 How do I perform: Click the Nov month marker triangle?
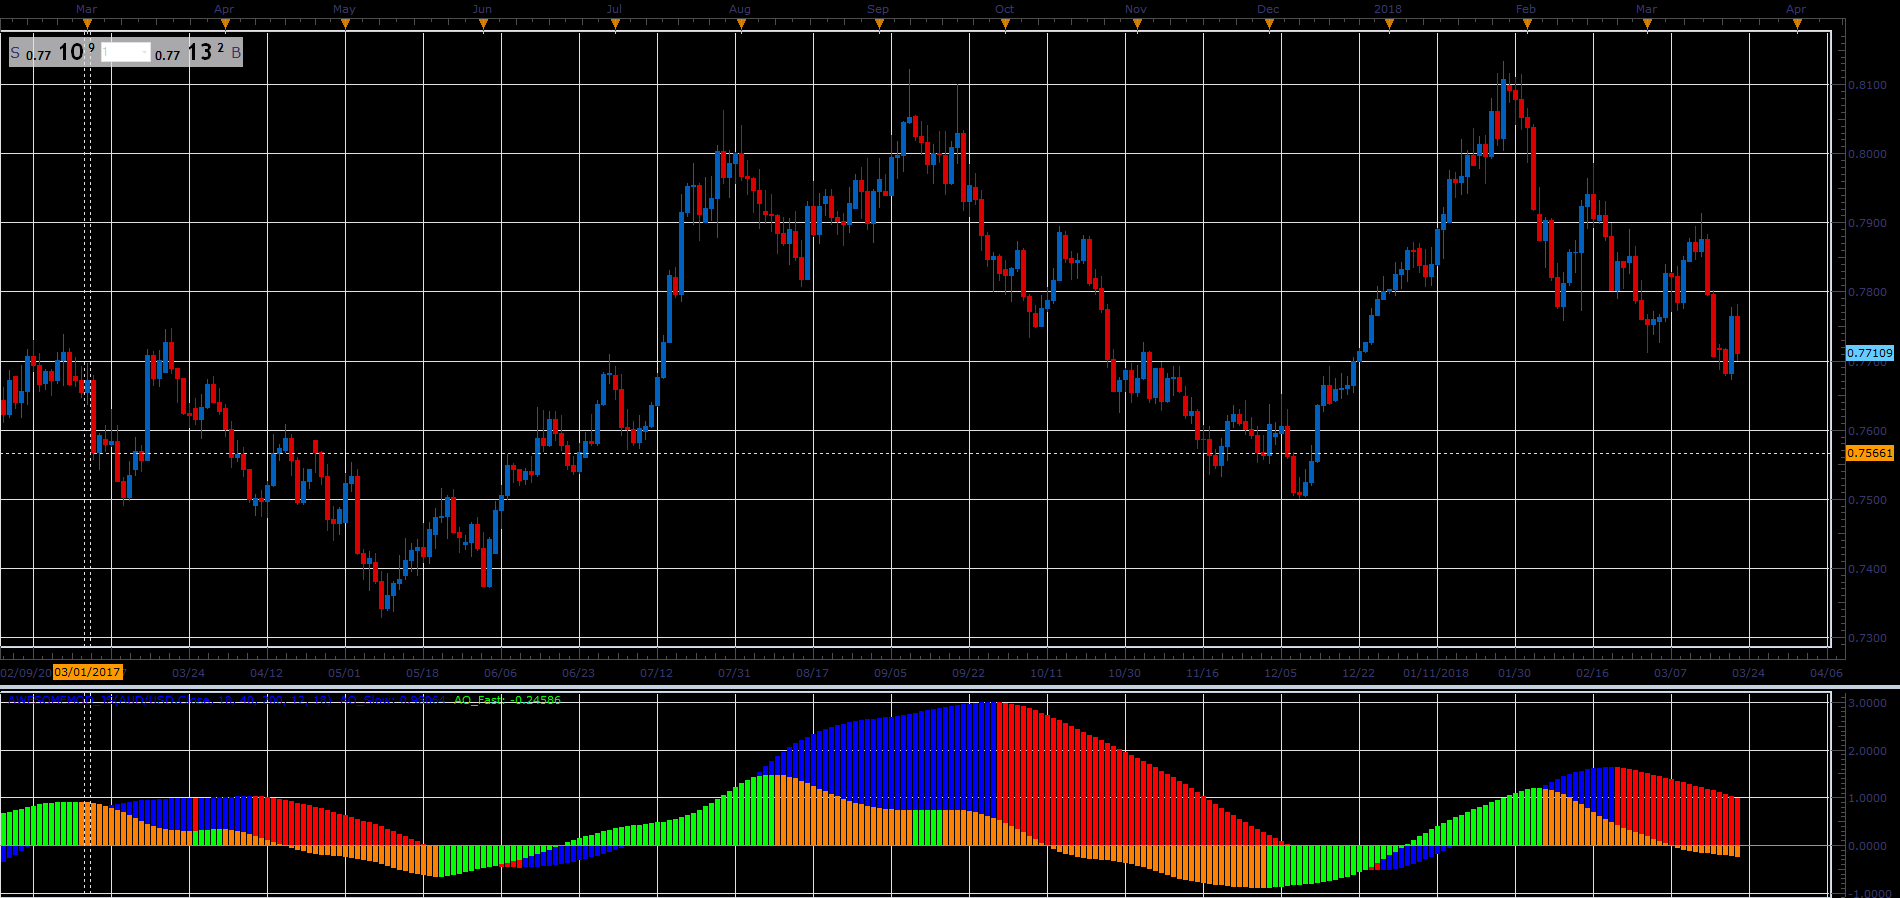[1137, 25]
